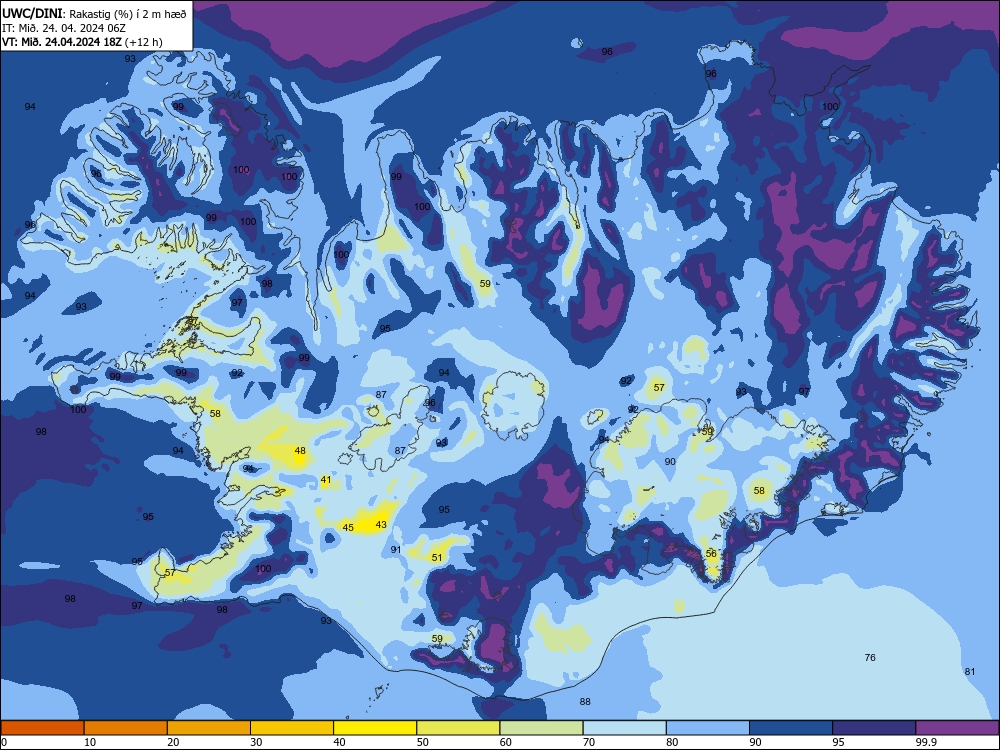Click the 30–40 golden legend swatch
Screen dimensions: 1000x750
[292, 728]
